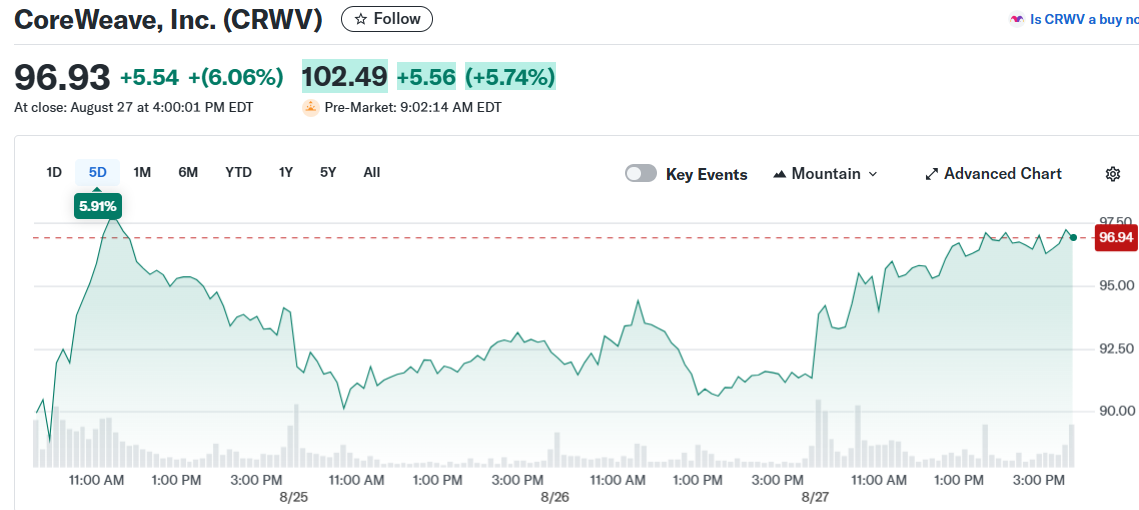Click the At close August 27 timestamp
Screen dimensions: 1139x510
pos(134,108)
